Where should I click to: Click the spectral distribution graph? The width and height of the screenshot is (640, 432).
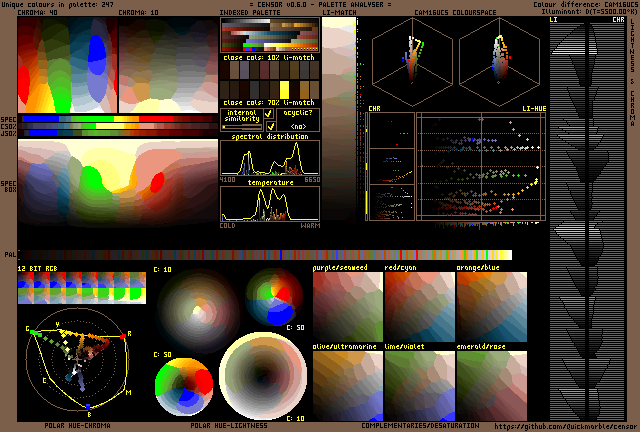[x=270, y=158]
